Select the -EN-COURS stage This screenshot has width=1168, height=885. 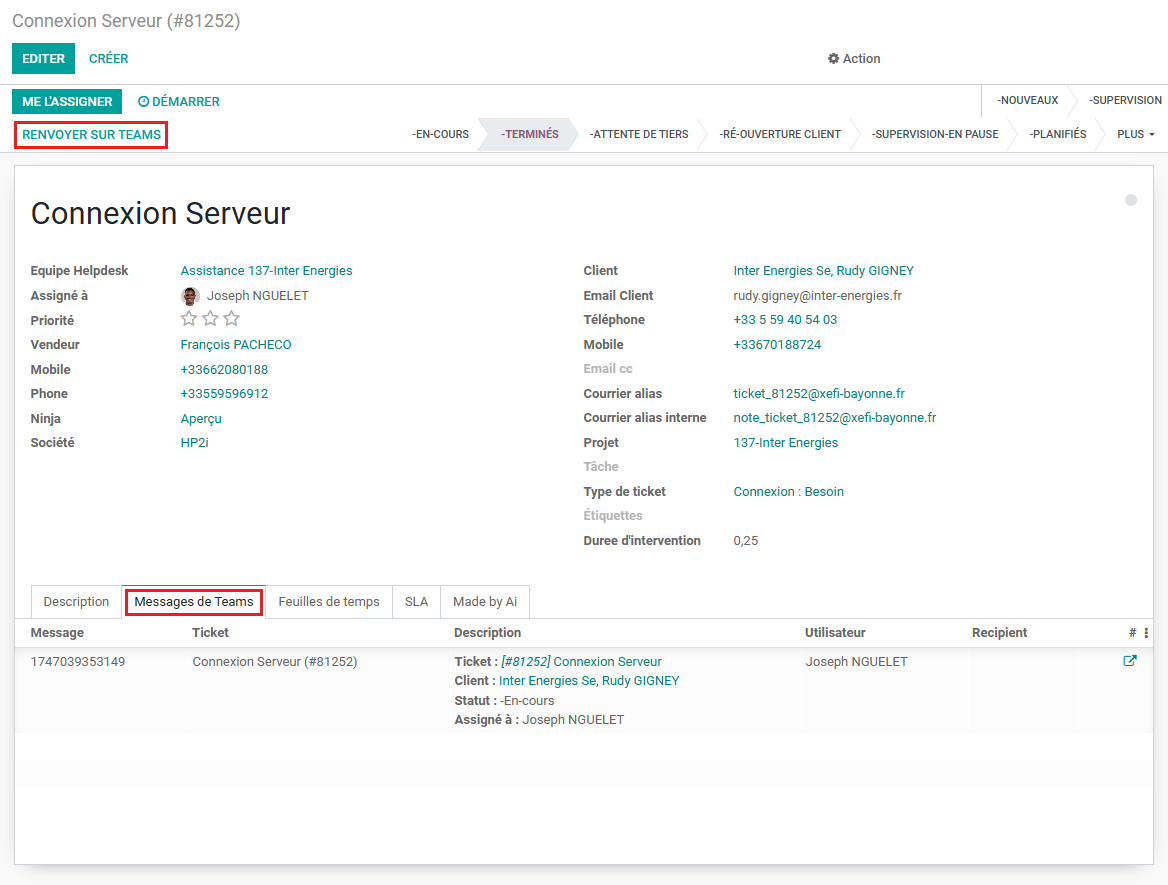point(440,135)
